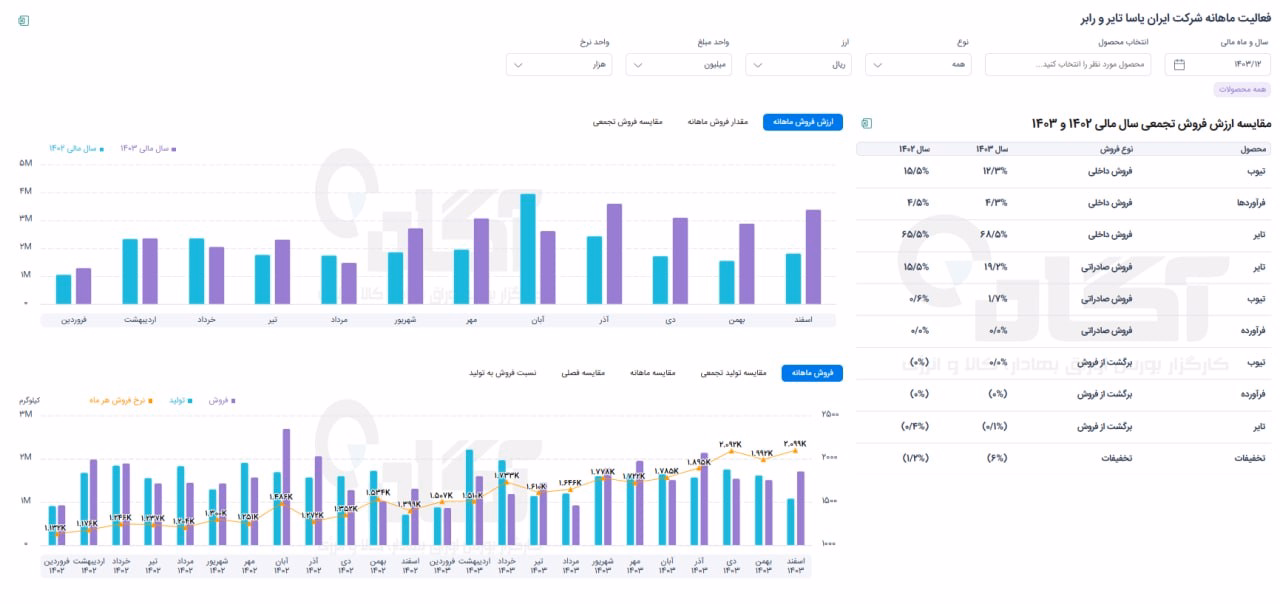The height and width of the screenshot is (604, 1280).
Task: Click the ۱.۴۸۶K data label in the lower chart
Action: (281, 496)
